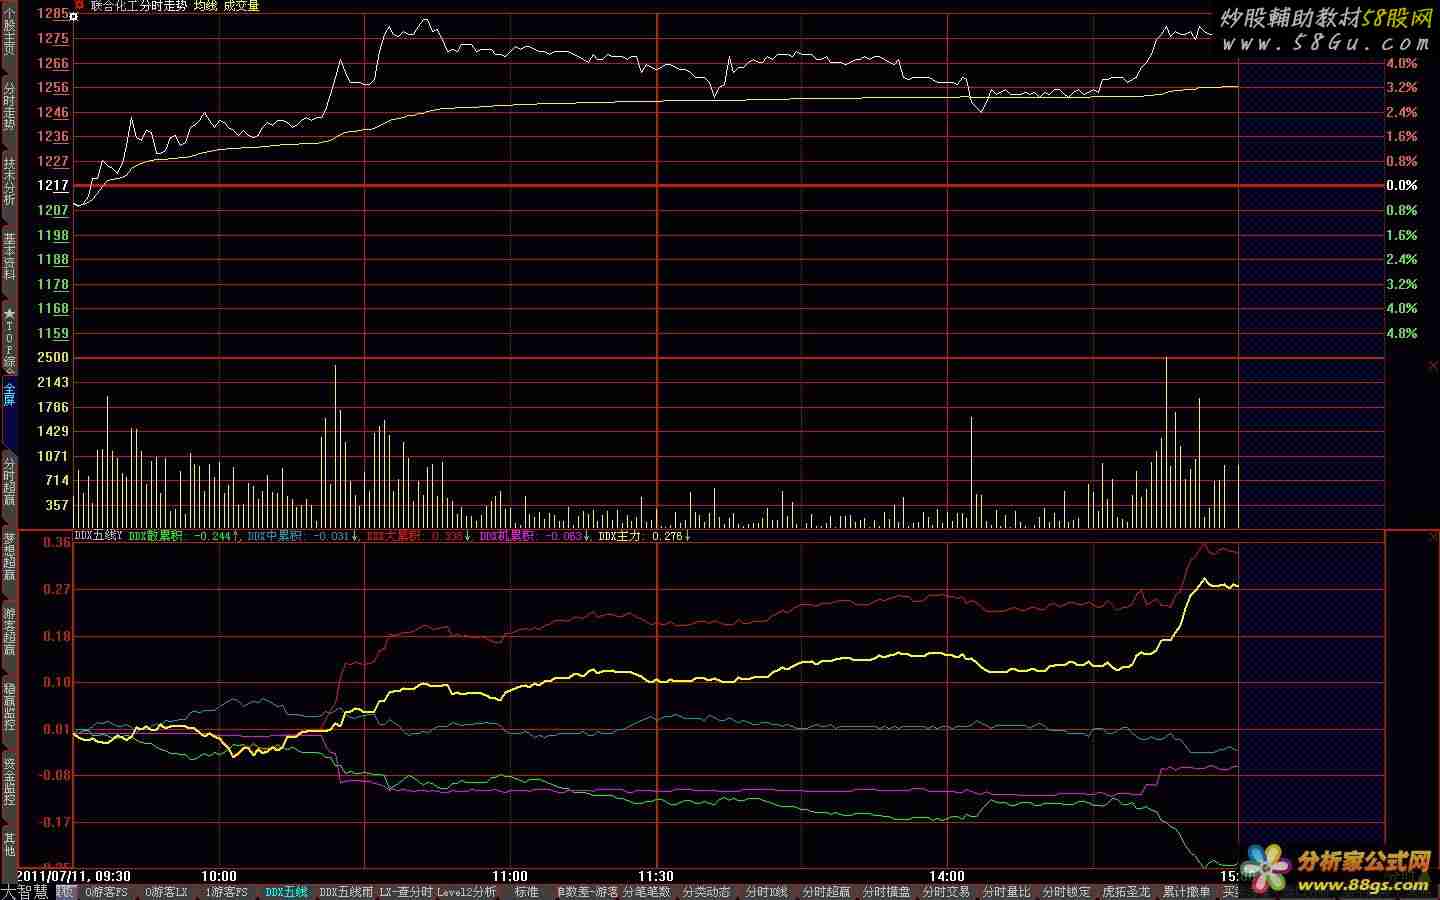Viewport: 1440px width, 900px height.
Task: Select the 虎拓圣龙 bottom tab
Action: (1126, 892)
